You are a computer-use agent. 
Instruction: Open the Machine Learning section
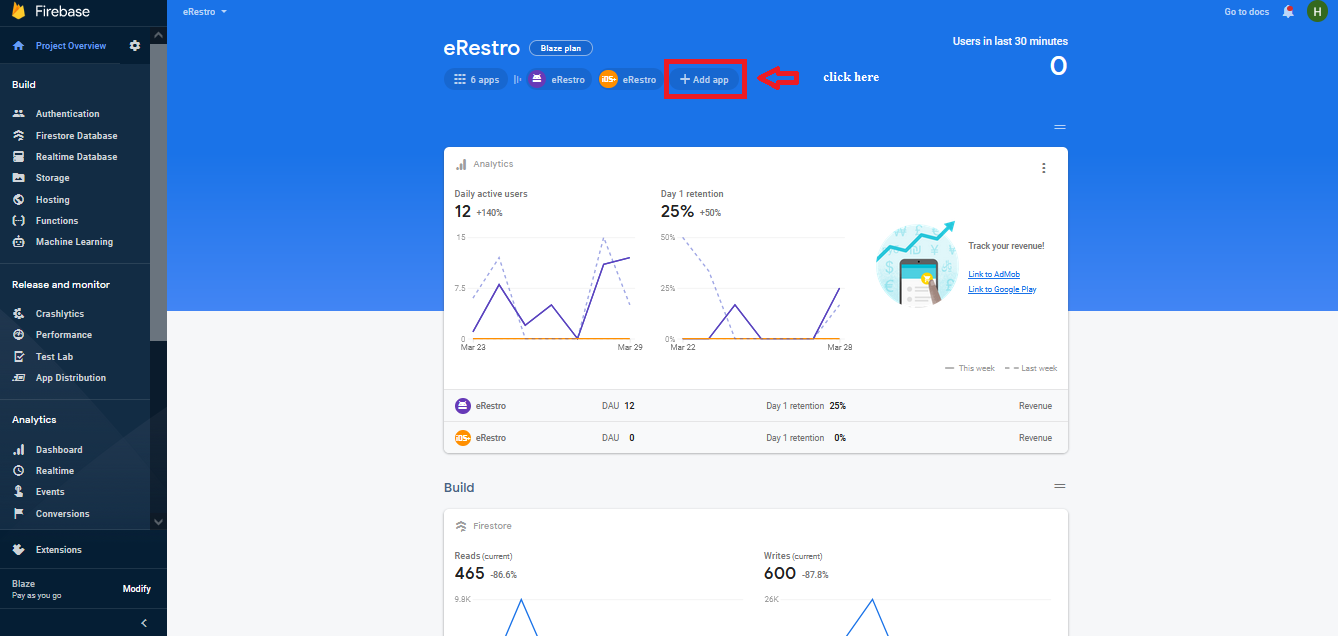point(74,242)
